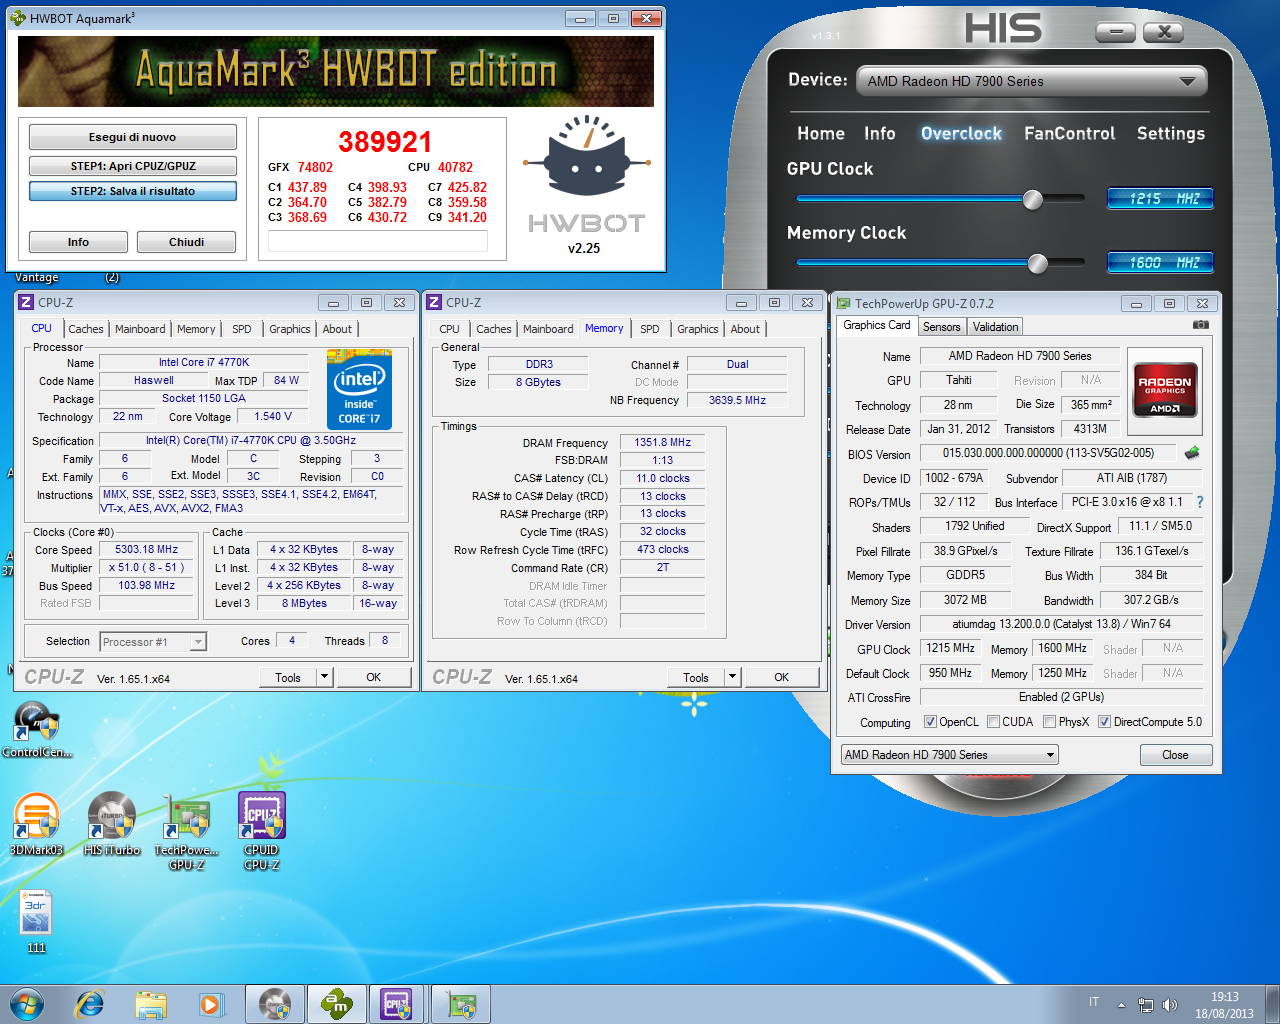Viewport: 1280px width, 1024px height.
Task: Open the Settings tab in HIS iTurbo
Action: click(1171, 133)
